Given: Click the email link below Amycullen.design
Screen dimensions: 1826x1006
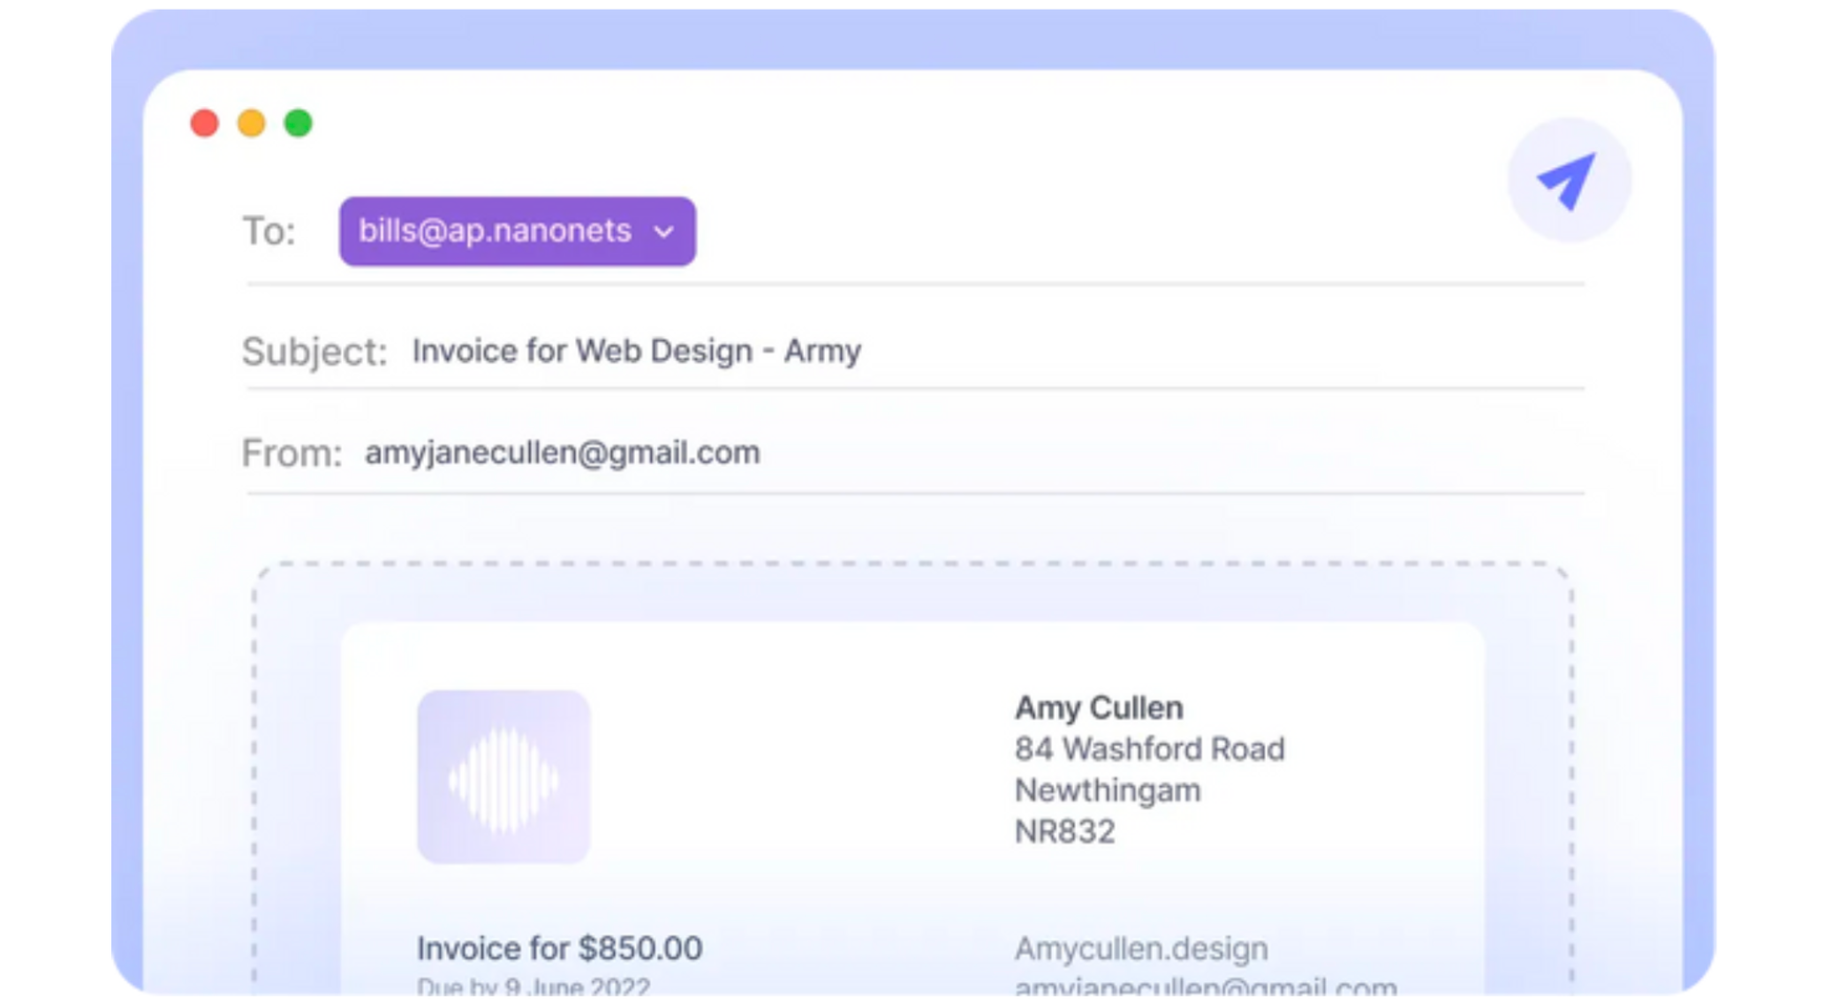Looking at the screenshot, I should 1205,987.
